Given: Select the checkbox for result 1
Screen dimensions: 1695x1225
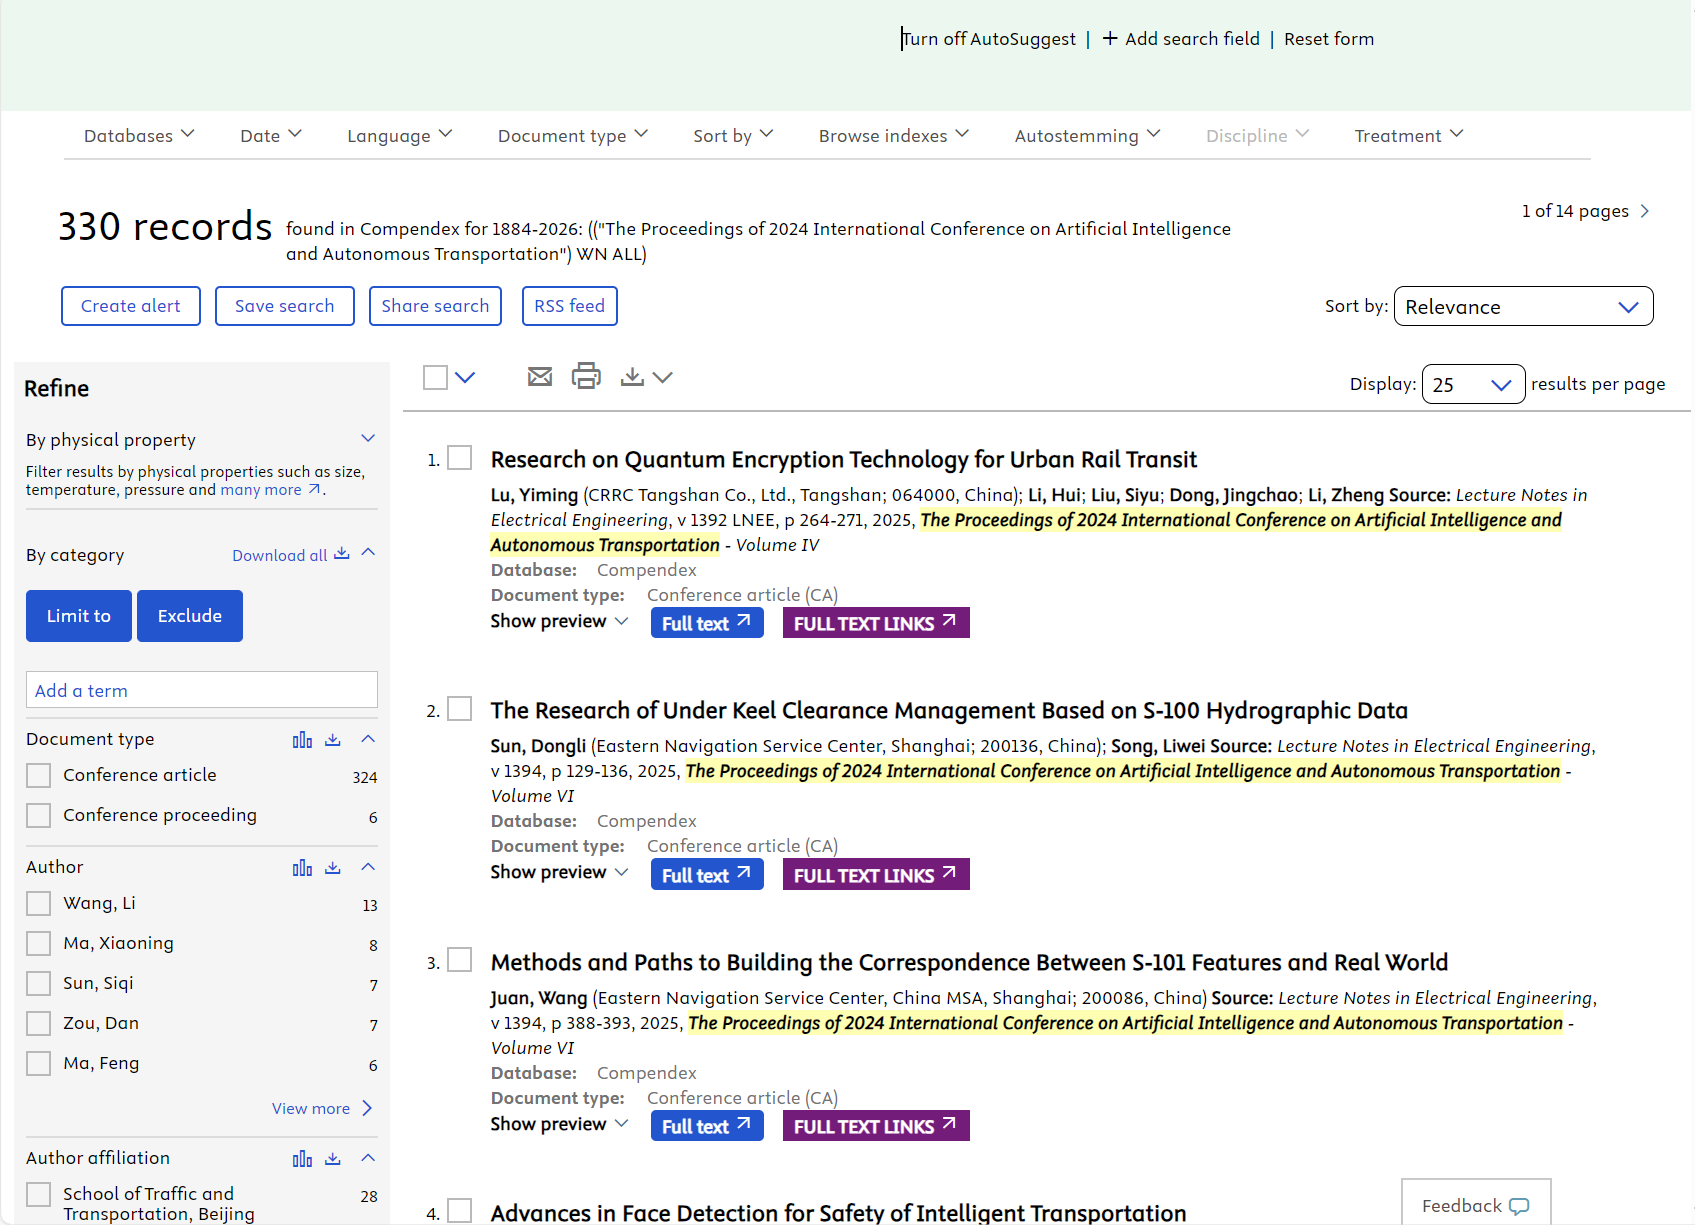Looking at the screenshot, I should tap(460, 458).
